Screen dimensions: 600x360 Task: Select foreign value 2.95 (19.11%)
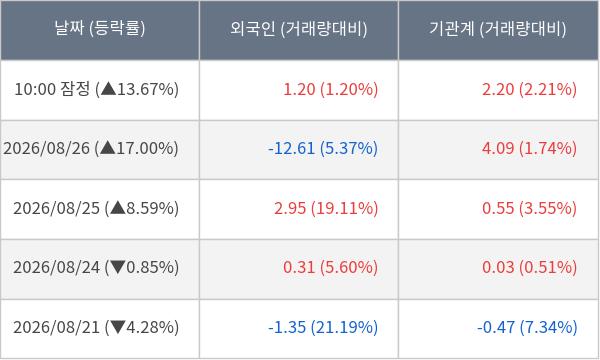(326, 209)
